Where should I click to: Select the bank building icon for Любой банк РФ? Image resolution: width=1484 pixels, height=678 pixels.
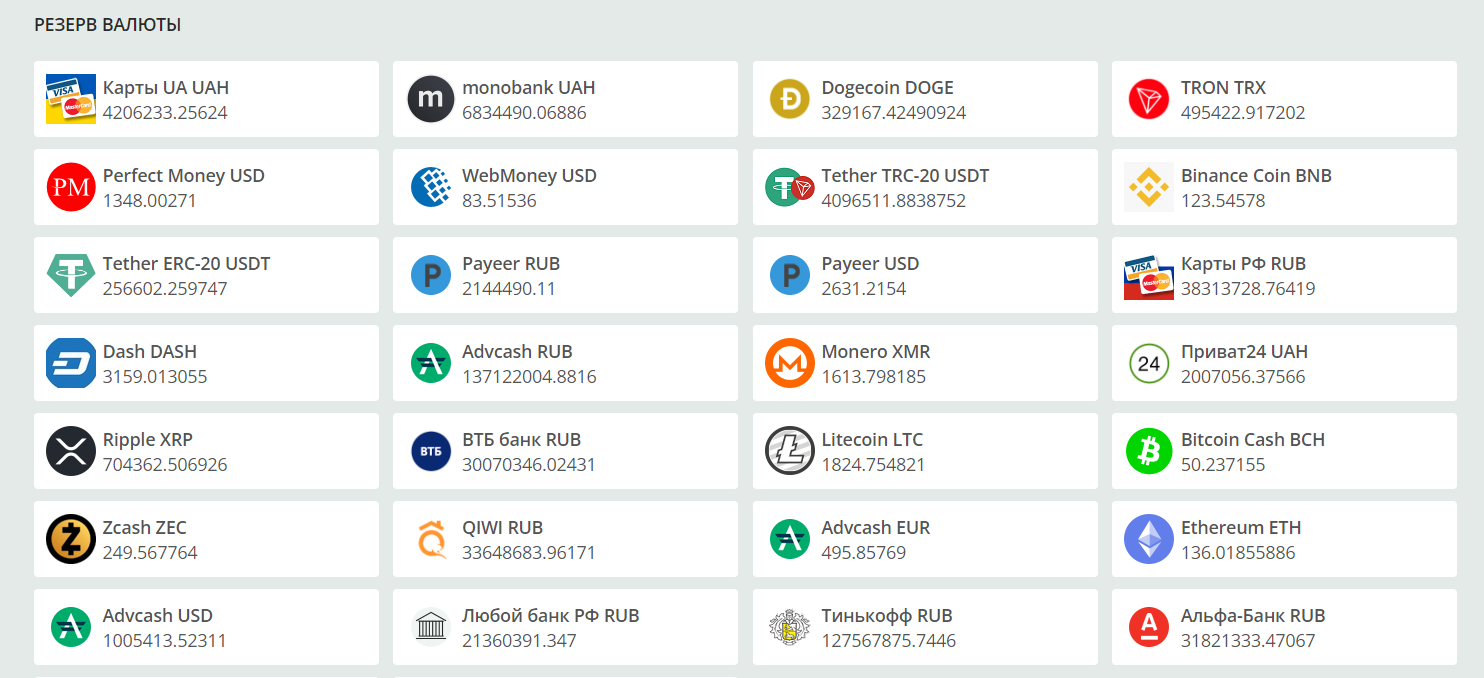point(431,627)
